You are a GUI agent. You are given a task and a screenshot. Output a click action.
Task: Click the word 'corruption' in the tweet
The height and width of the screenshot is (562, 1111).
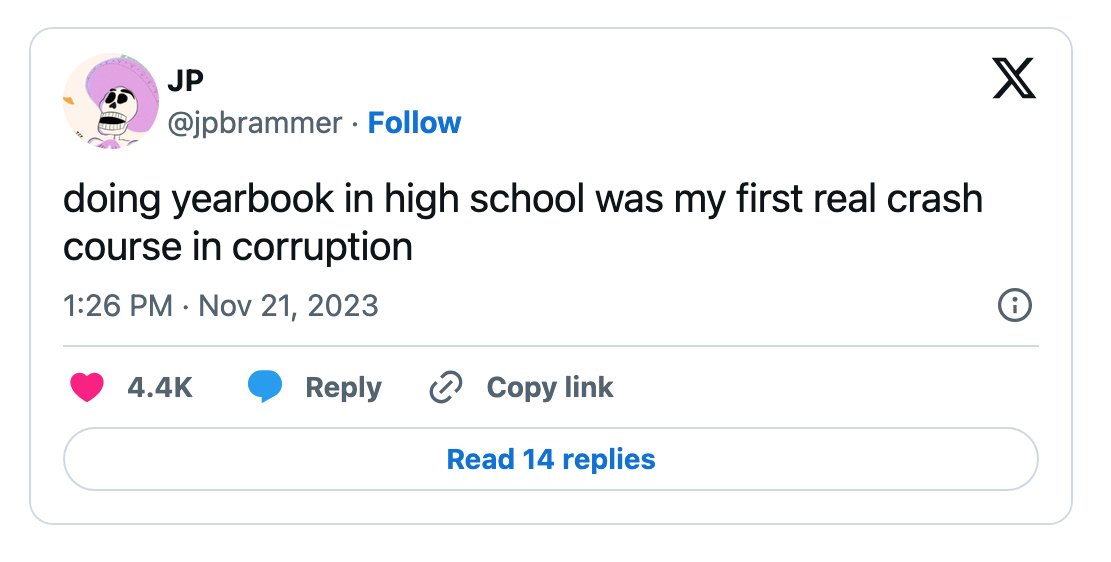coord(322,247)
